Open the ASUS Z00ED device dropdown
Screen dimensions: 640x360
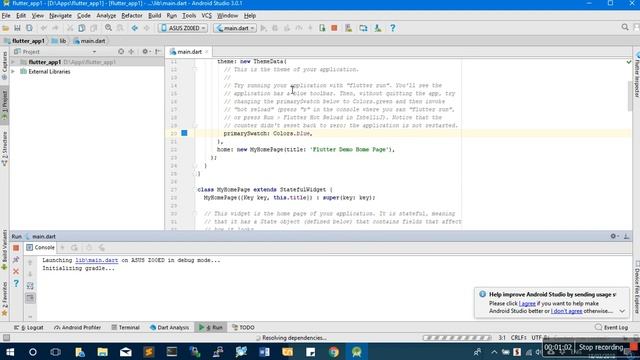[x=183, y=28]
